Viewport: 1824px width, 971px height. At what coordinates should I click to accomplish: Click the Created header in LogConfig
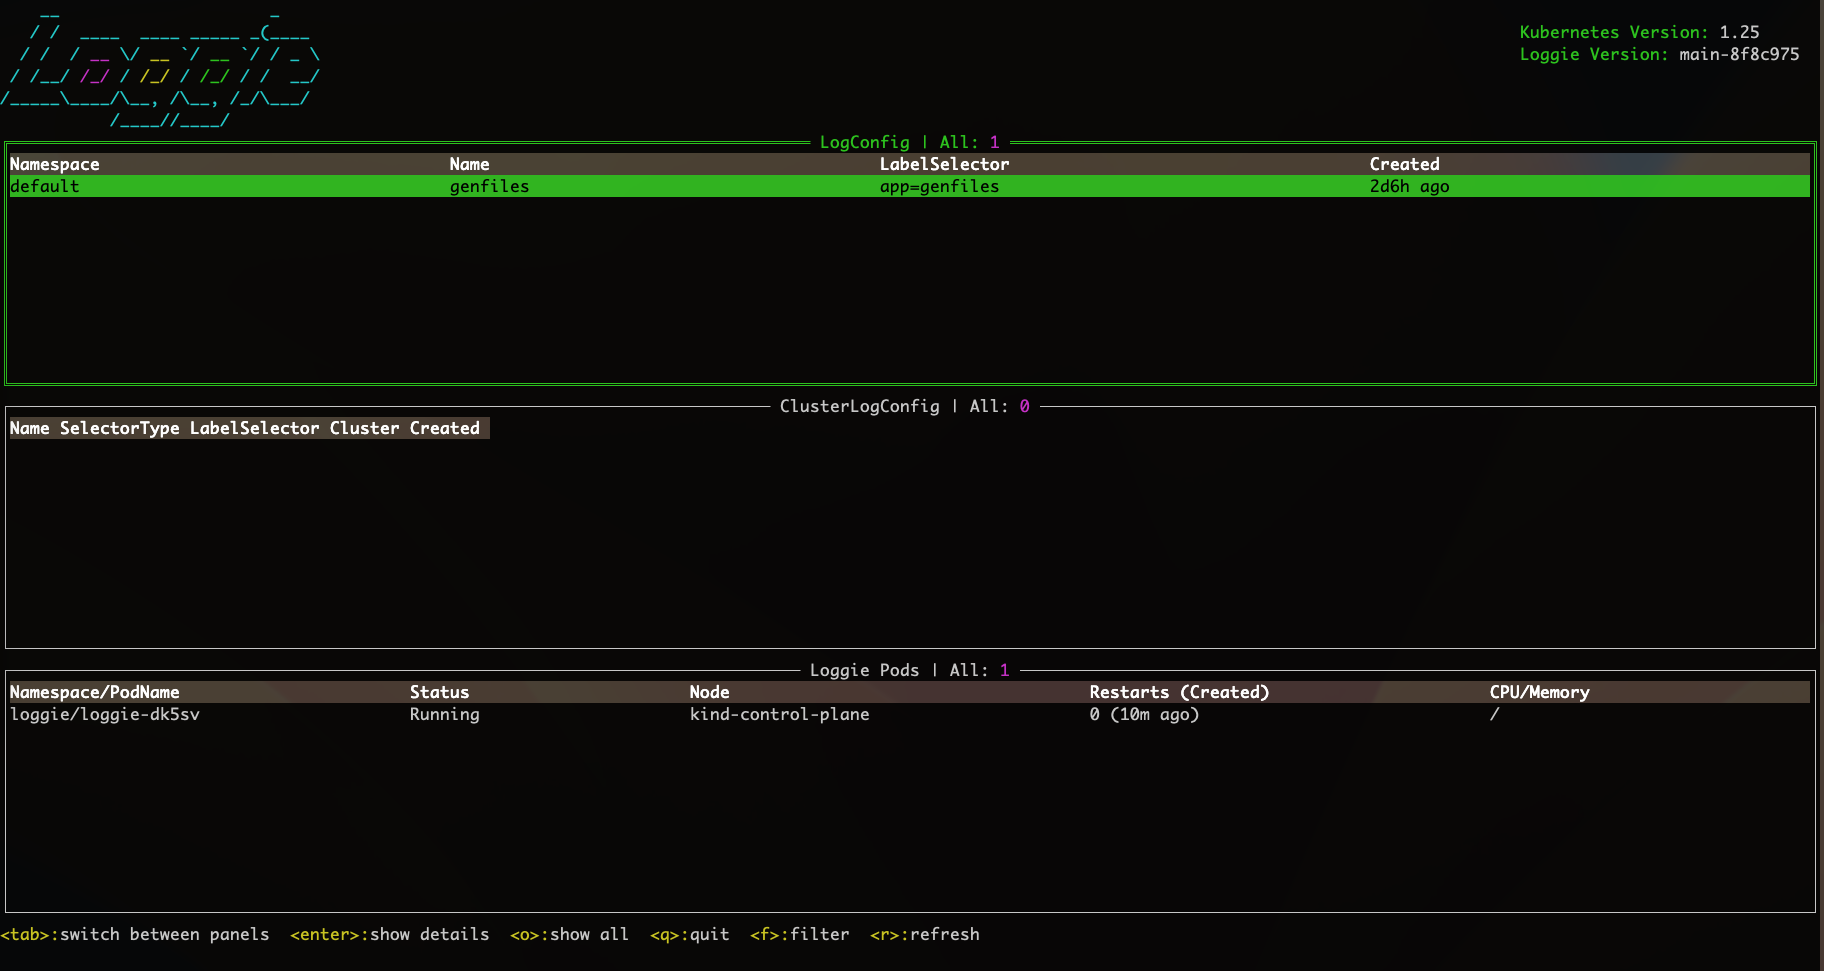(1404, 164)
